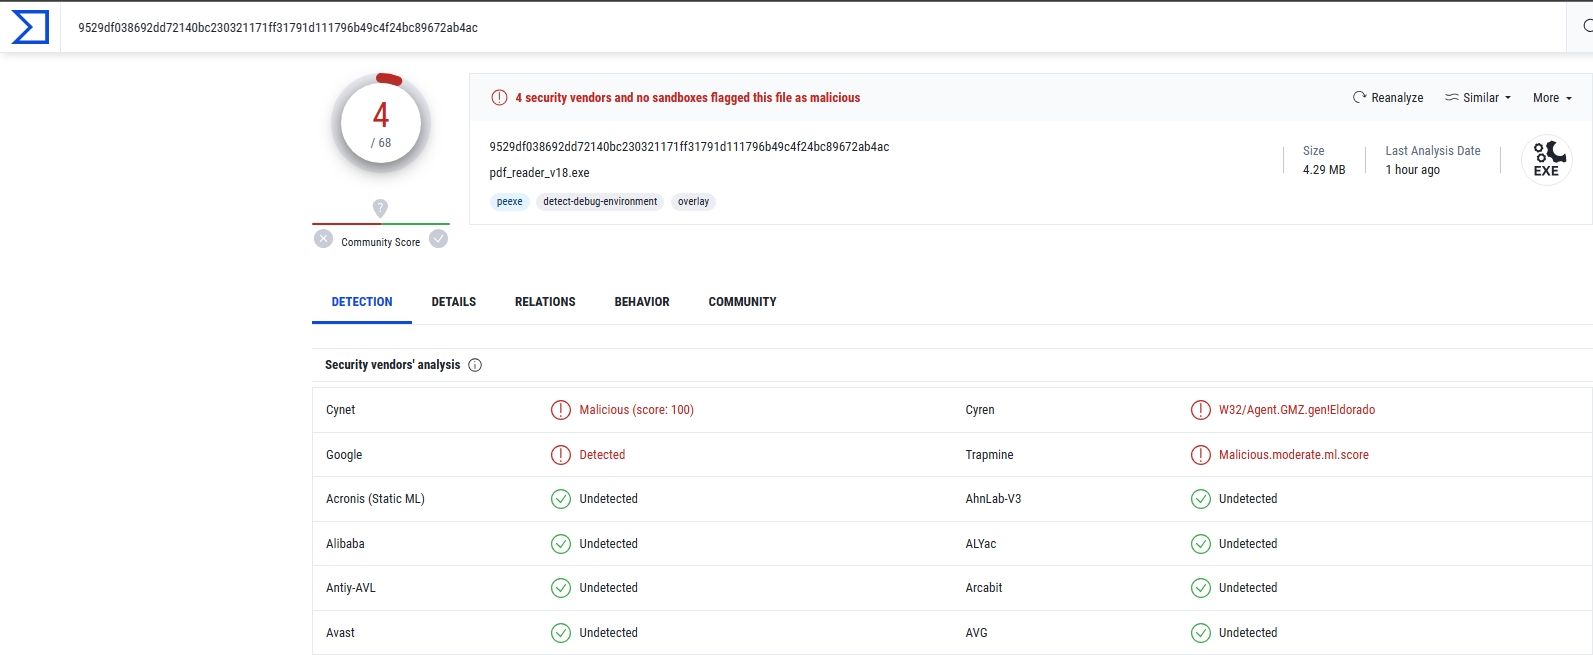The height and width of the screenshot is (655, 1593).
Task: Vote harmless with the community check button
Action: (438, 239)
